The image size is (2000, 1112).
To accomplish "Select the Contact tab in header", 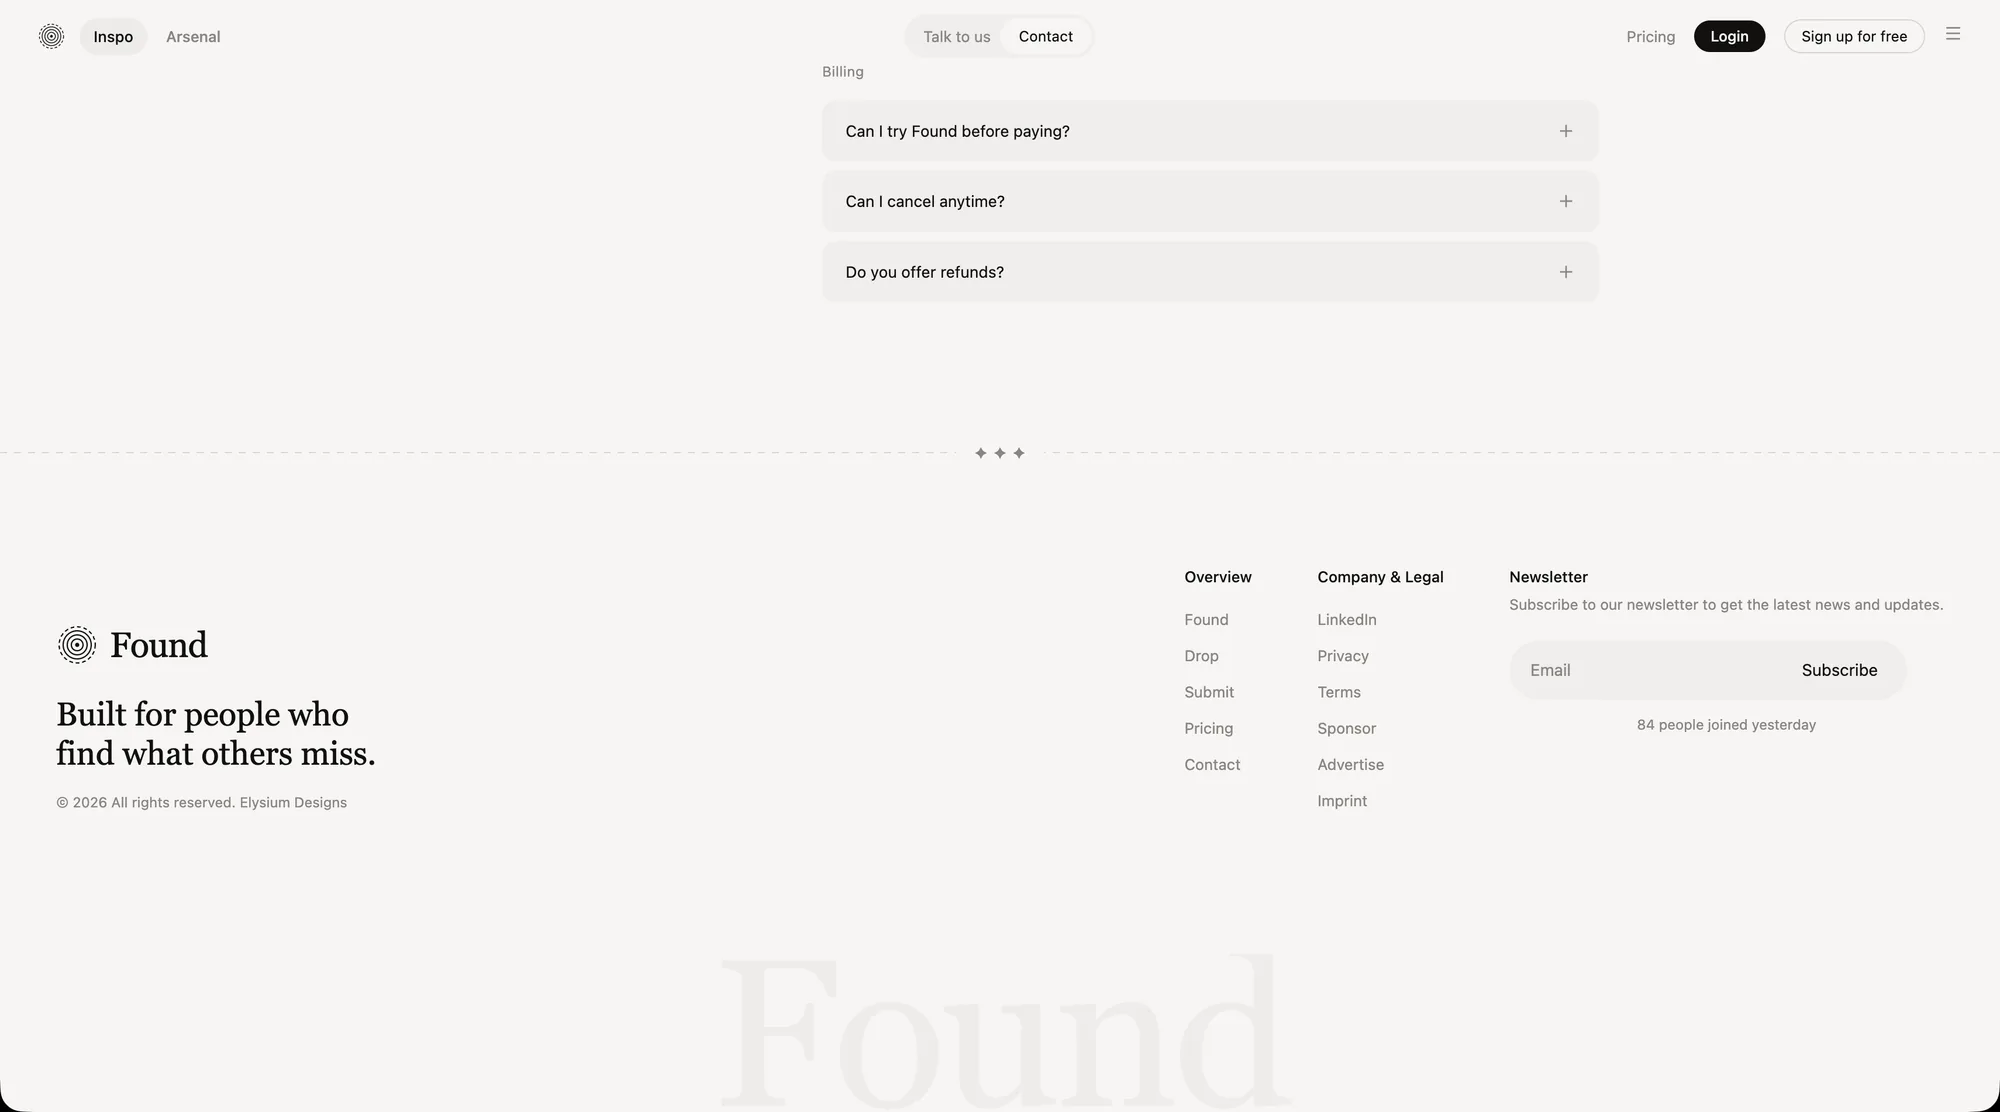I will tap(1045, 36).
